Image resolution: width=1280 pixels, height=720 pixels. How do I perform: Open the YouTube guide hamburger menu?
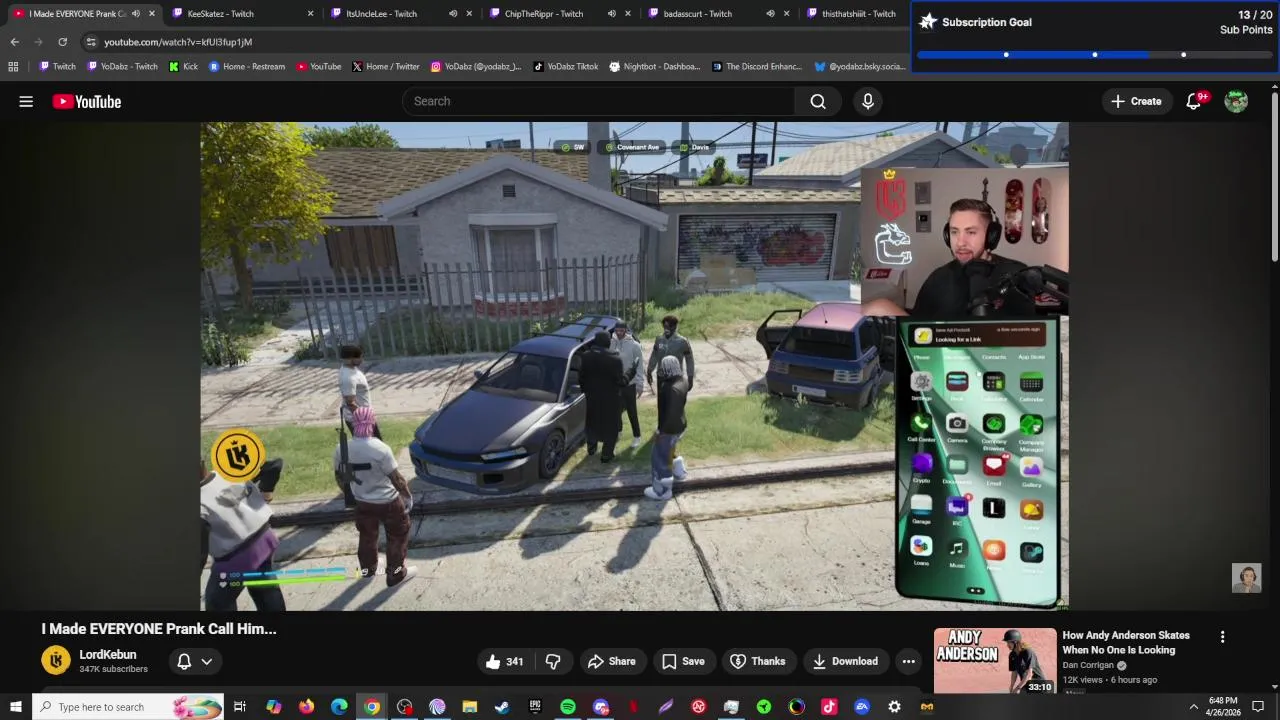(x=26, y=101)
